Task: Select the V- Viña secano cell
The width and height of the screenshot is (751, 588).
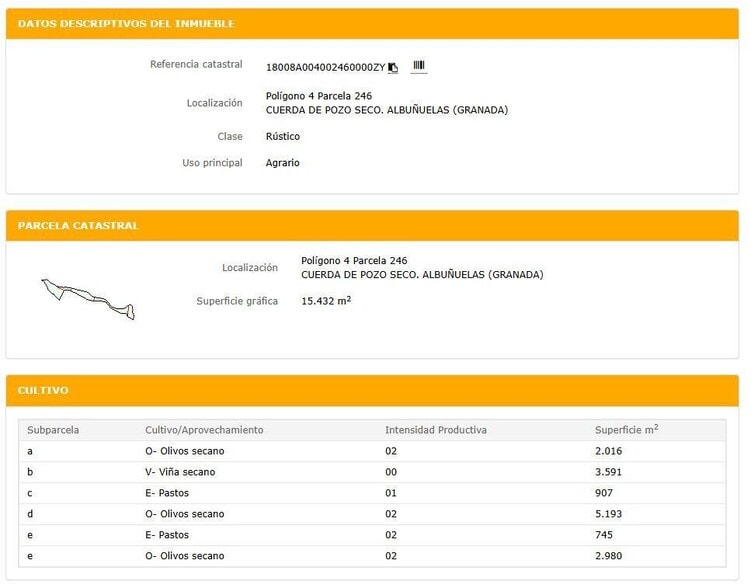Action: (180, 472)
